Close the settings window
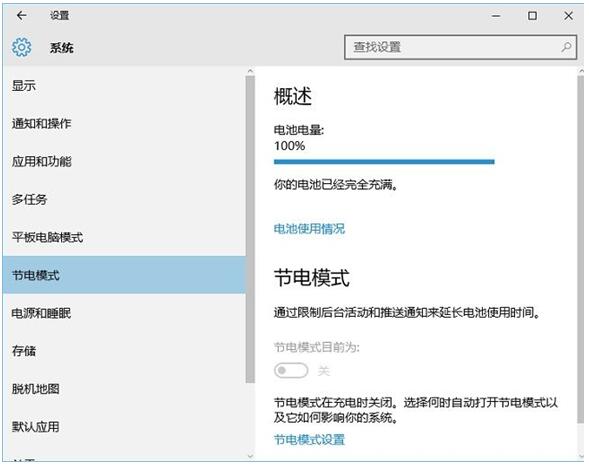 tap(568, 16)
